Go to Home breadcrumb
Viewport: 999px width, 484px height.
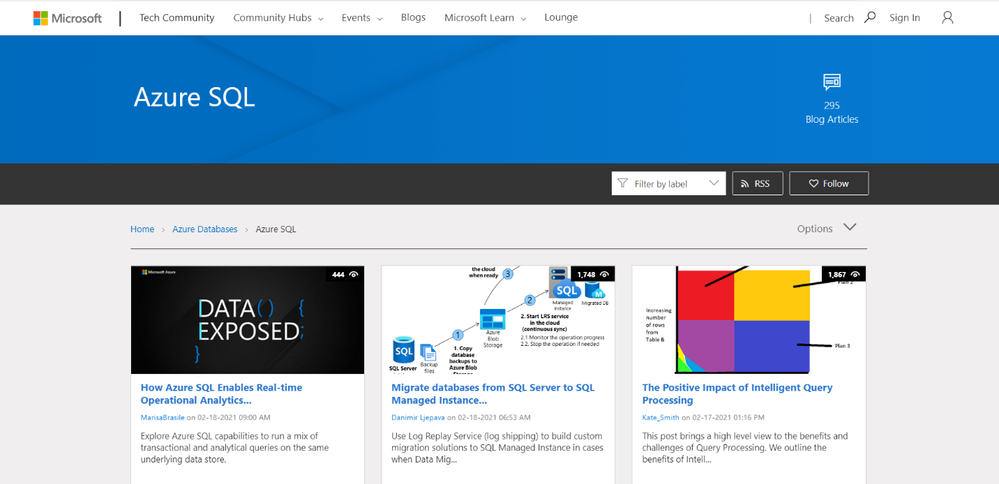click(x=142, y=229)
